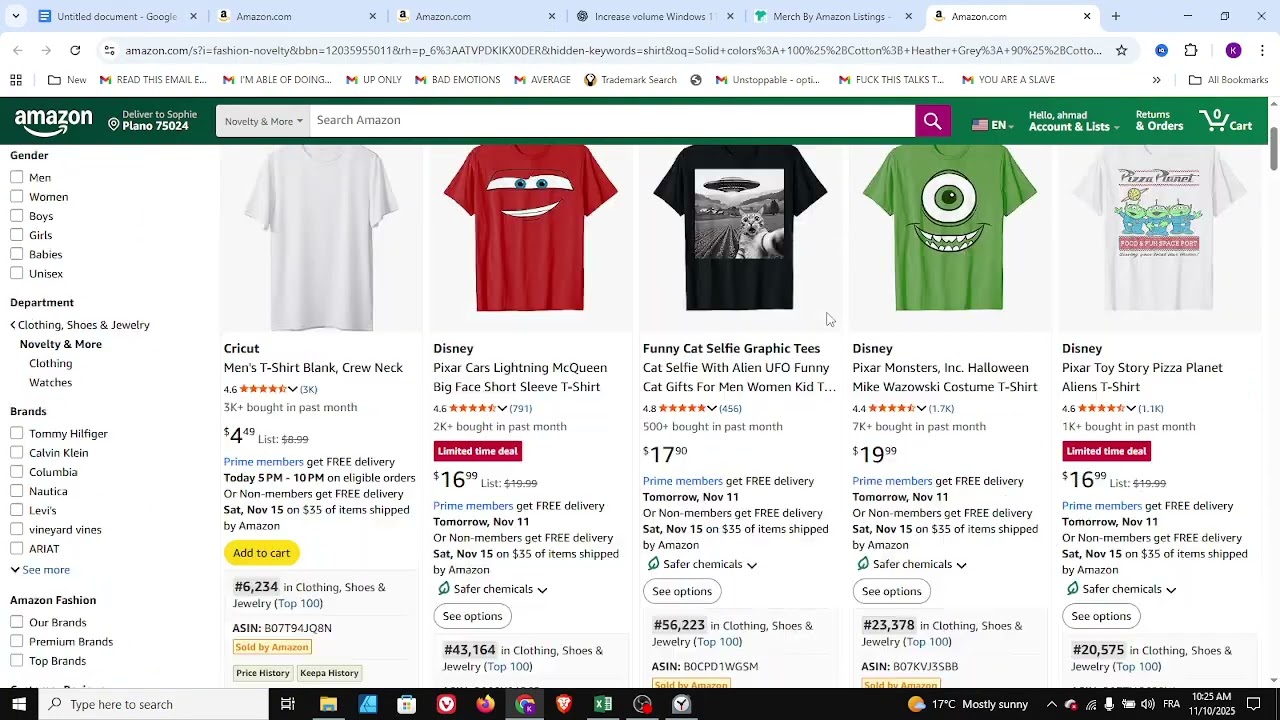Open the EN language selector dropdown
Image resolution: width=1280 pixels, height=720 pixels.
992,125
